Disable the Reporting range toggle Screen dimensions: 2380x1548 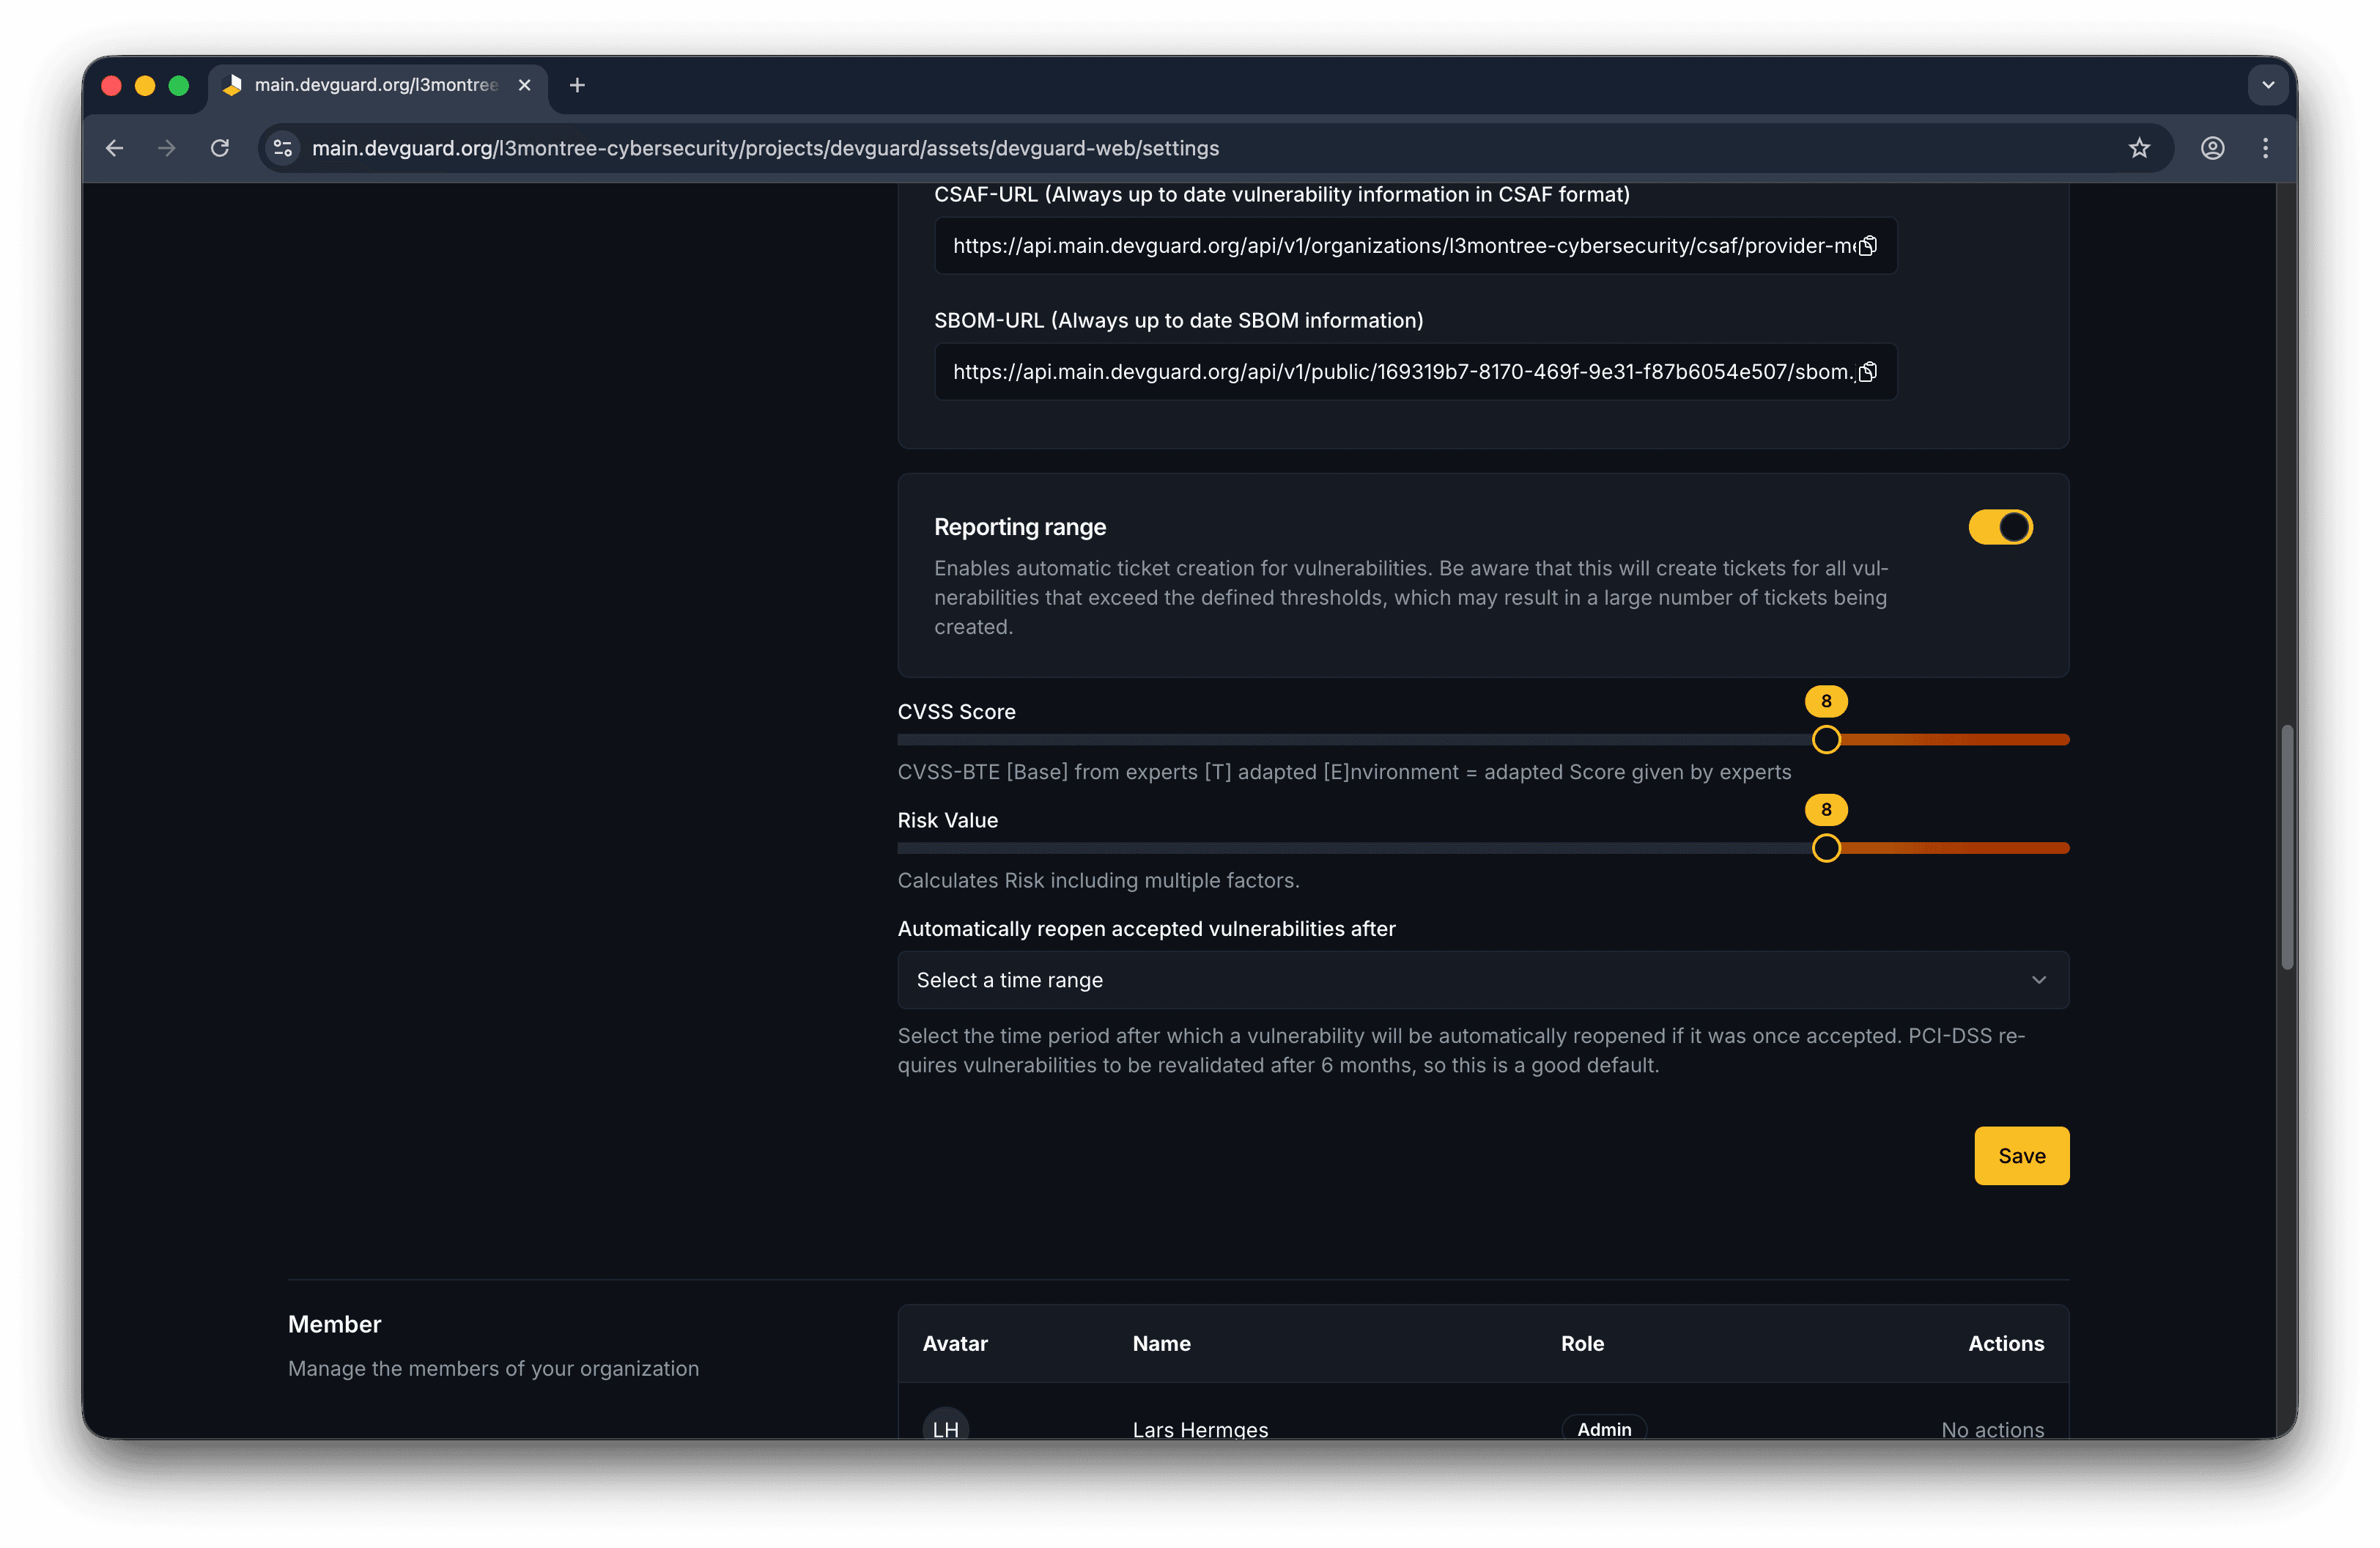pos(2000,527)
